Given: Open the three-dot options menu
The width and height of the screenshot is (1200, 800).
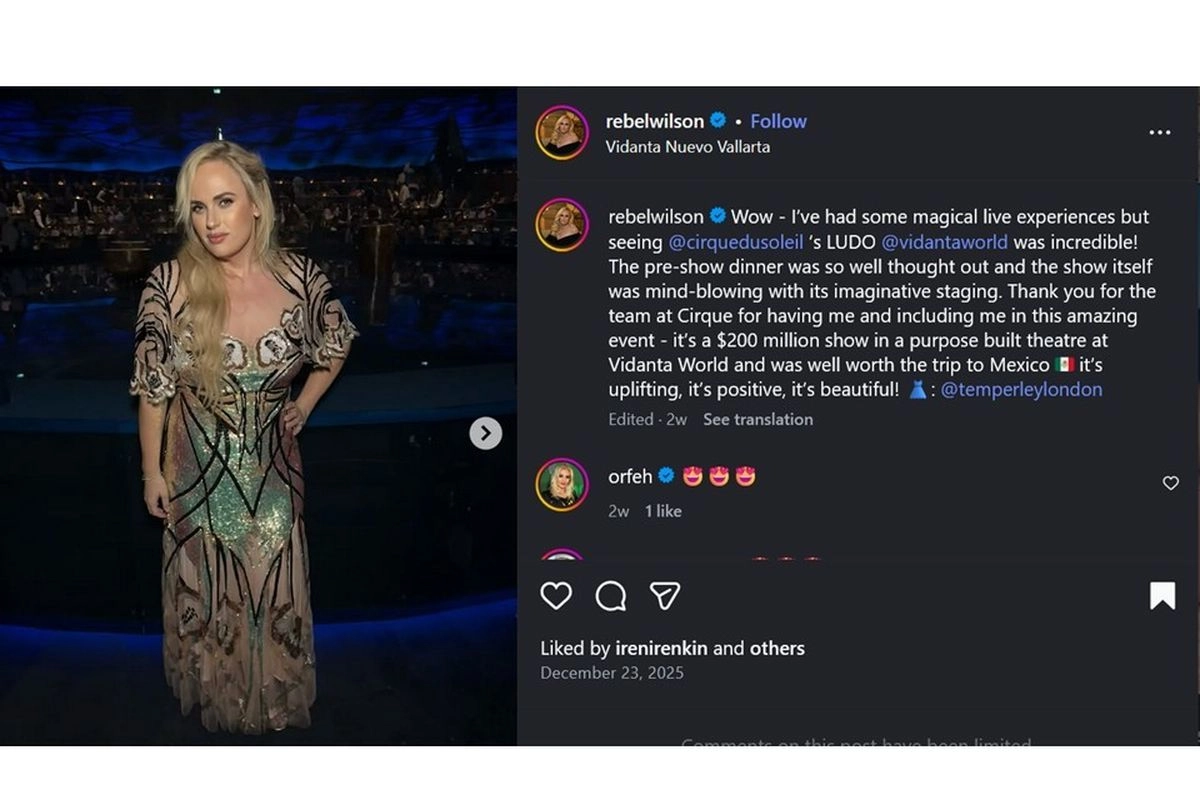Looking at the screenshot, I should (x=1160, y=131).
